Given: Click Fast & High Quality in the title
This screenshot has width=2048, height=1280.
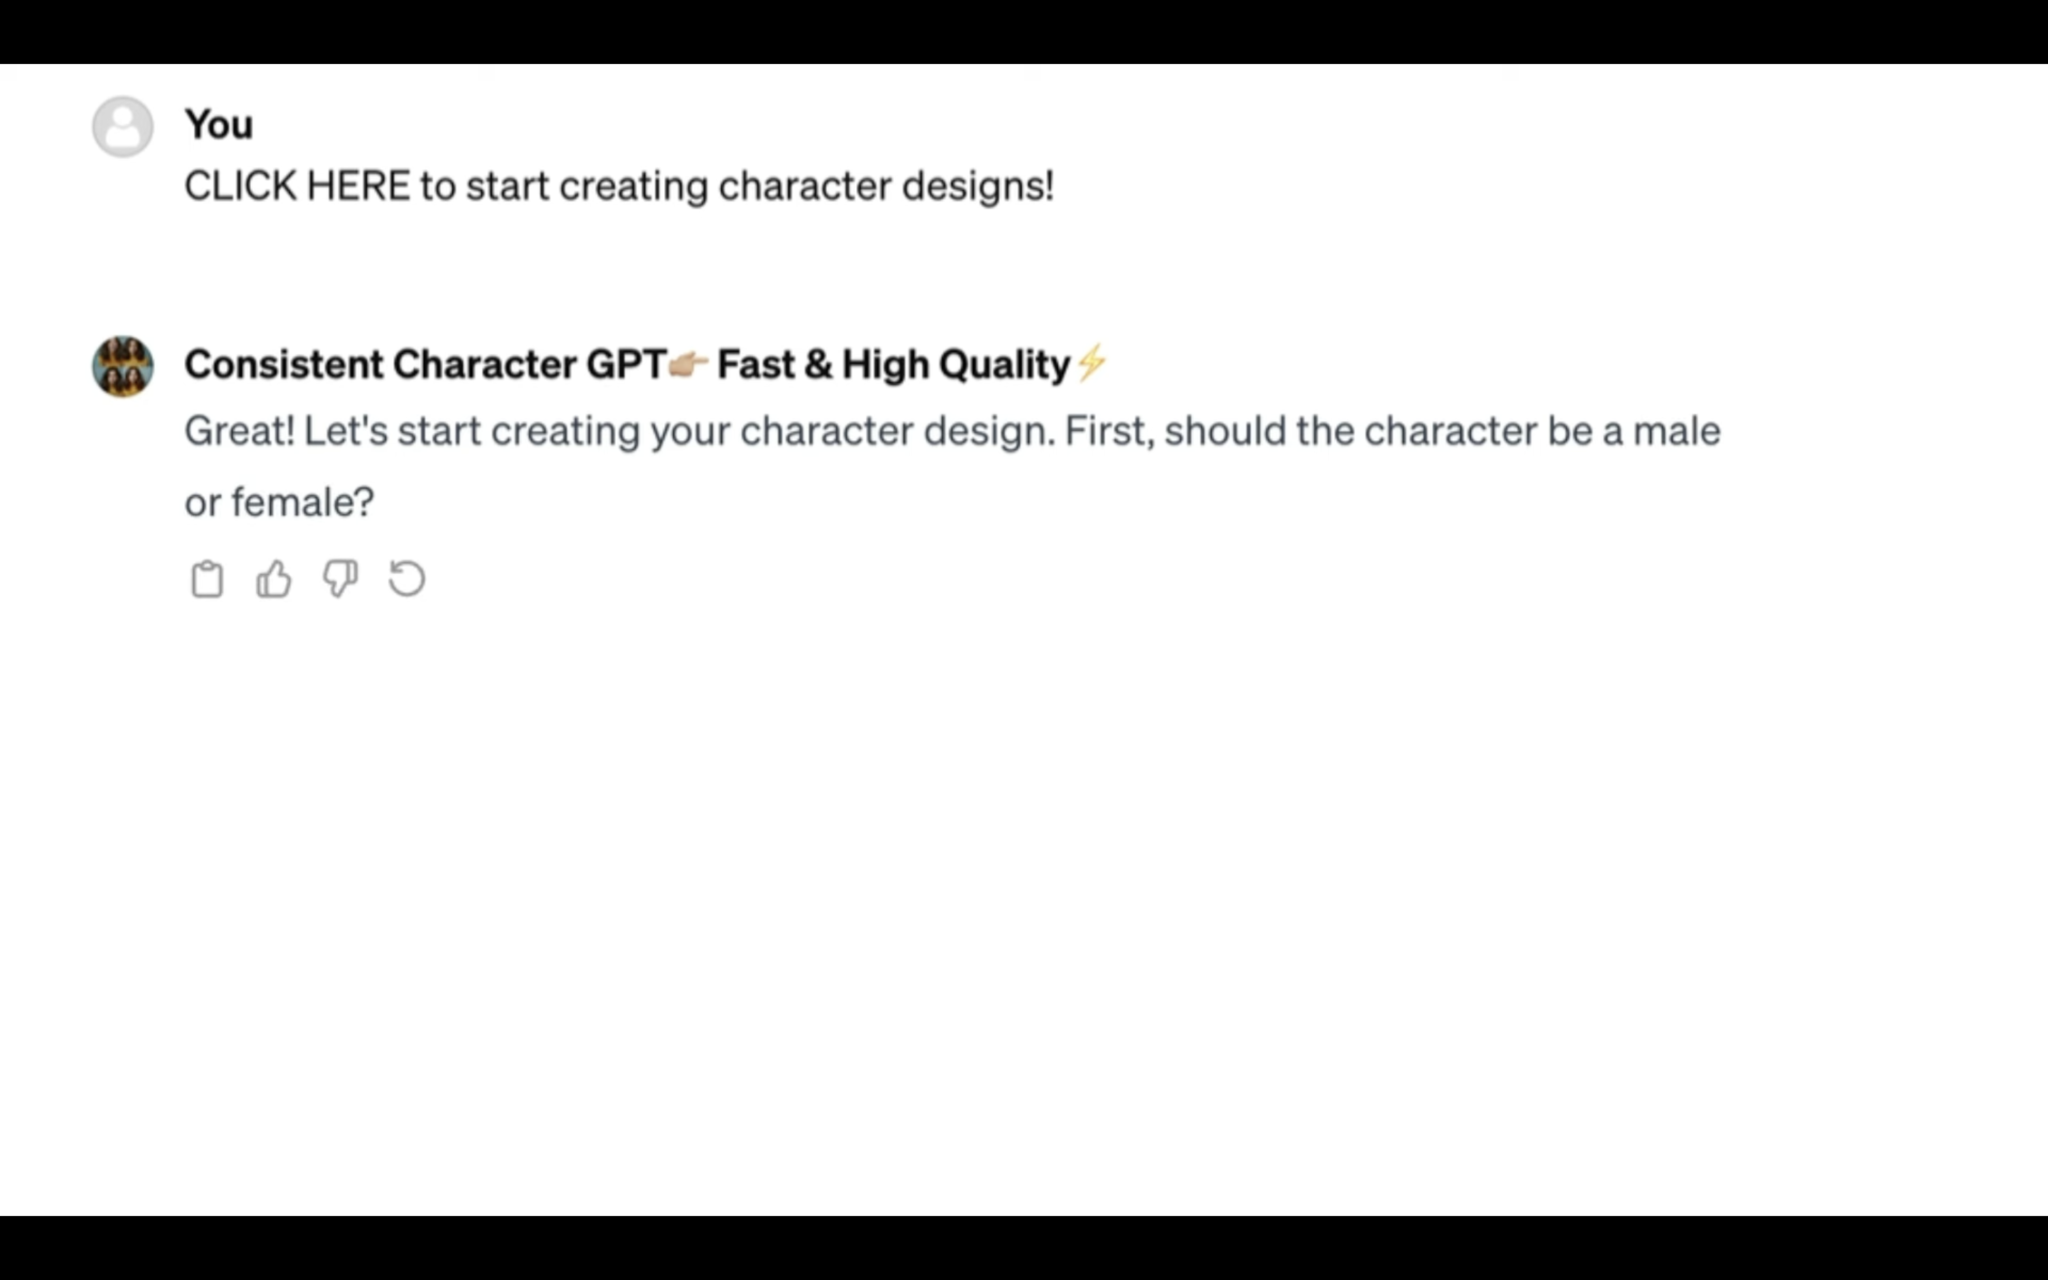Looking at the screenshot, I should click(x=893, y=364).
